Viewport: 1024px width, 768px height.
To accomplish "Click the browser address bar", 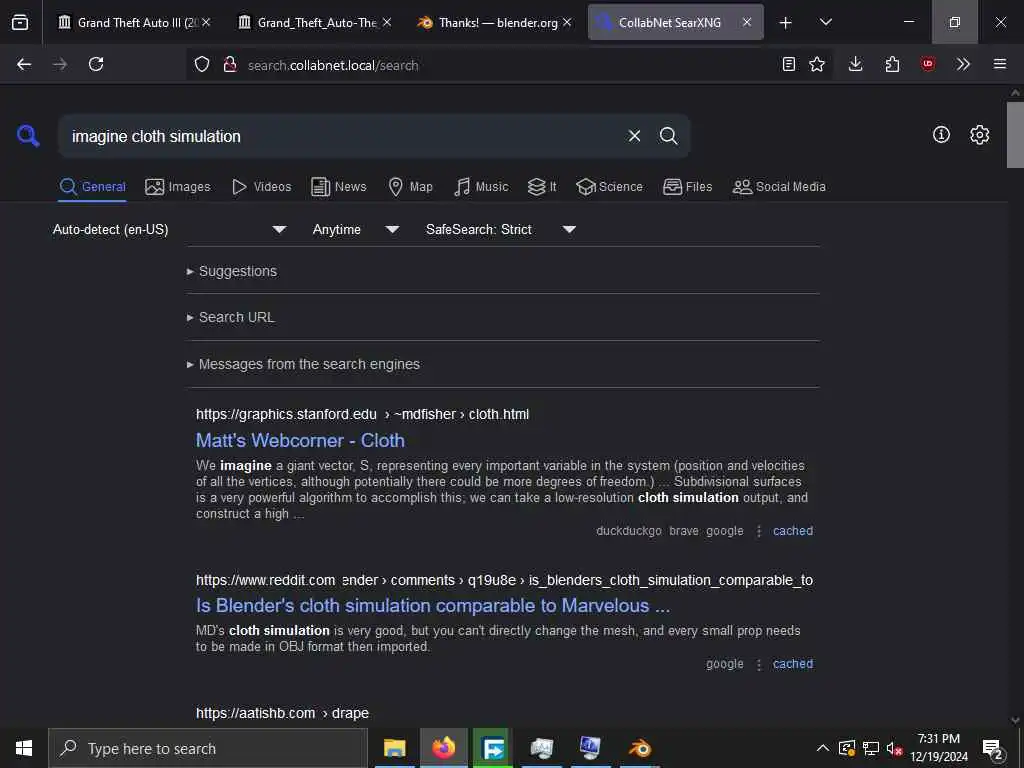I will 509,65.
